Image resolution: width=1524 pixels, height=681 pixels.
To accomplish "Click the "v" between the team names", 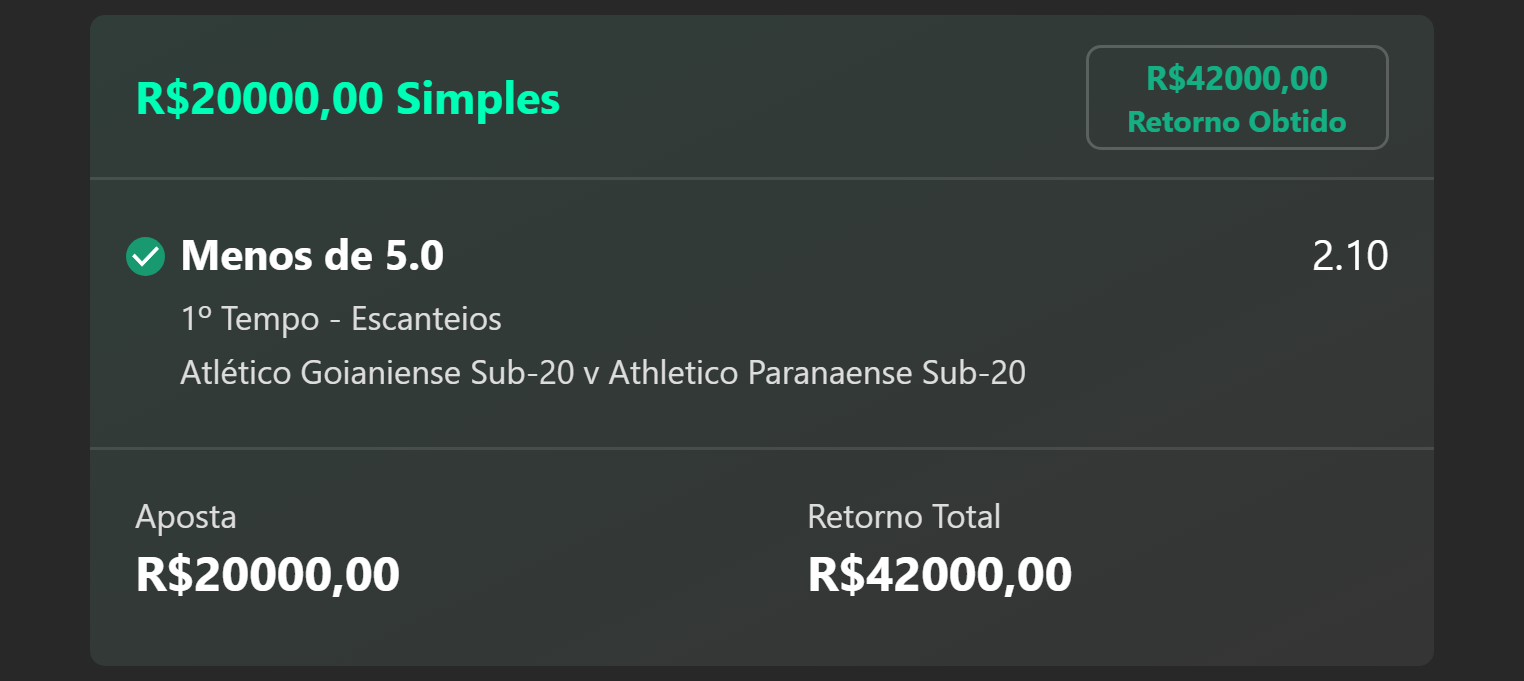I will click(592, 374).
